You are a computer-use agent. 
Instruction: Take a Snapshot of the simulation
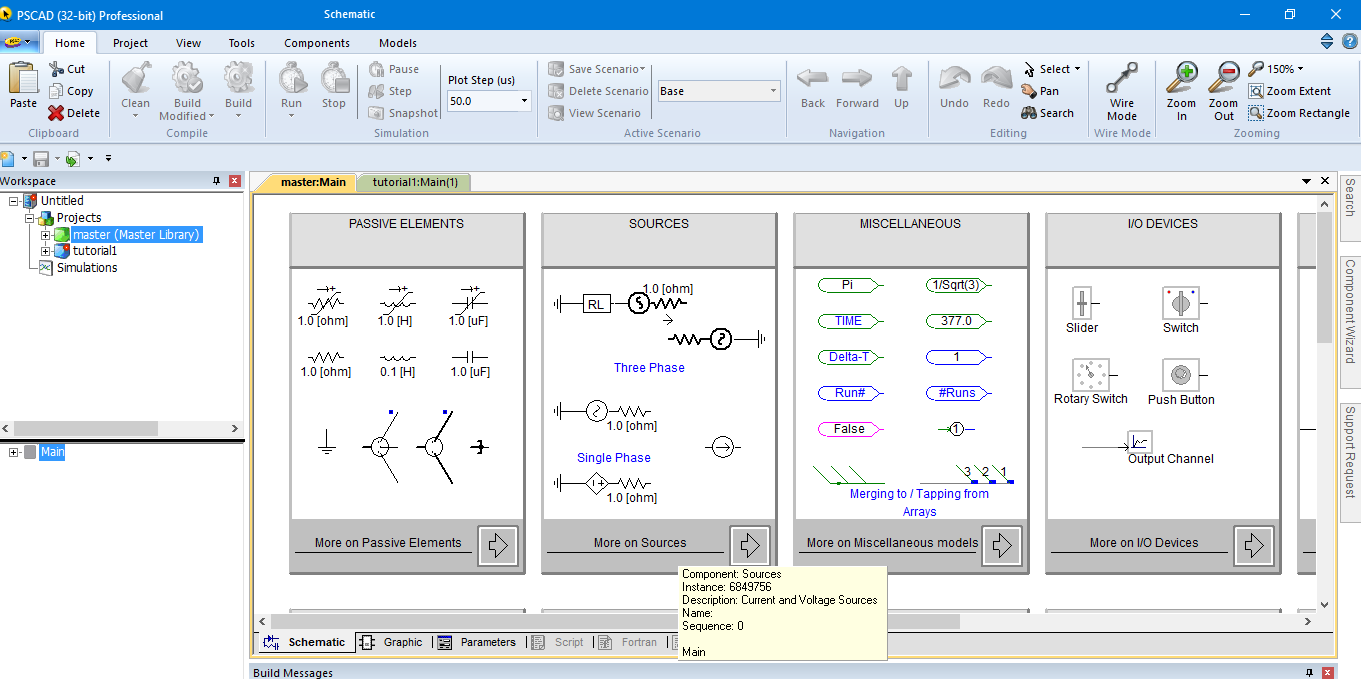click(x=404, y=113)
